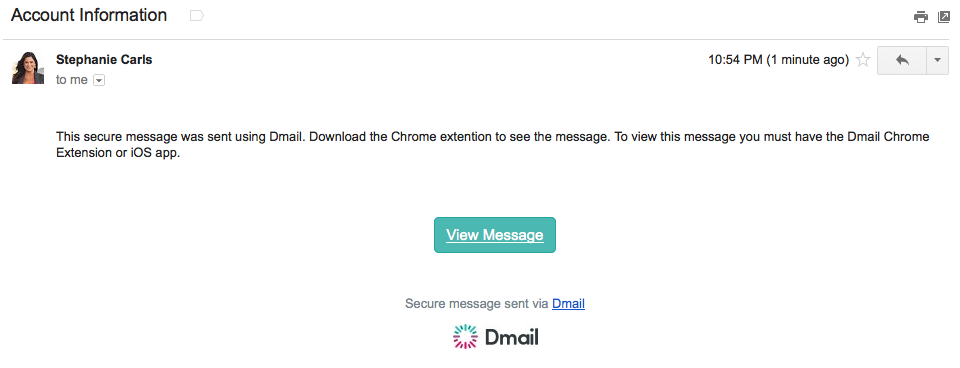This screenshot has height=368, width=960.
Task: Open the More dropdown beside Reply
Action: 937,61
